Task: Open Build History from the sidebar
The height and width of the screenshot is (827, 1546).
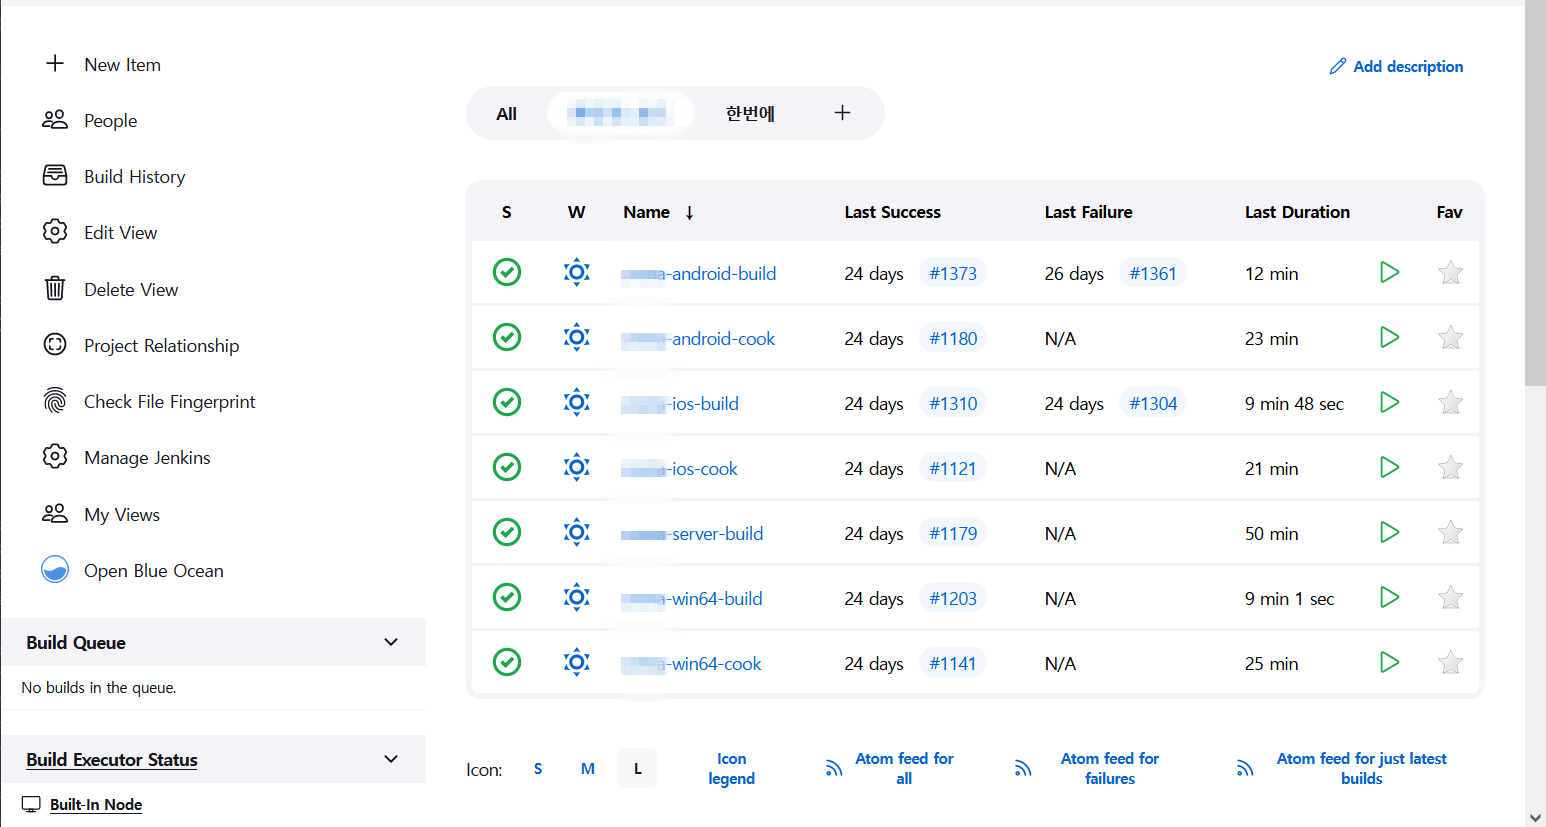Action: (134, 177)
